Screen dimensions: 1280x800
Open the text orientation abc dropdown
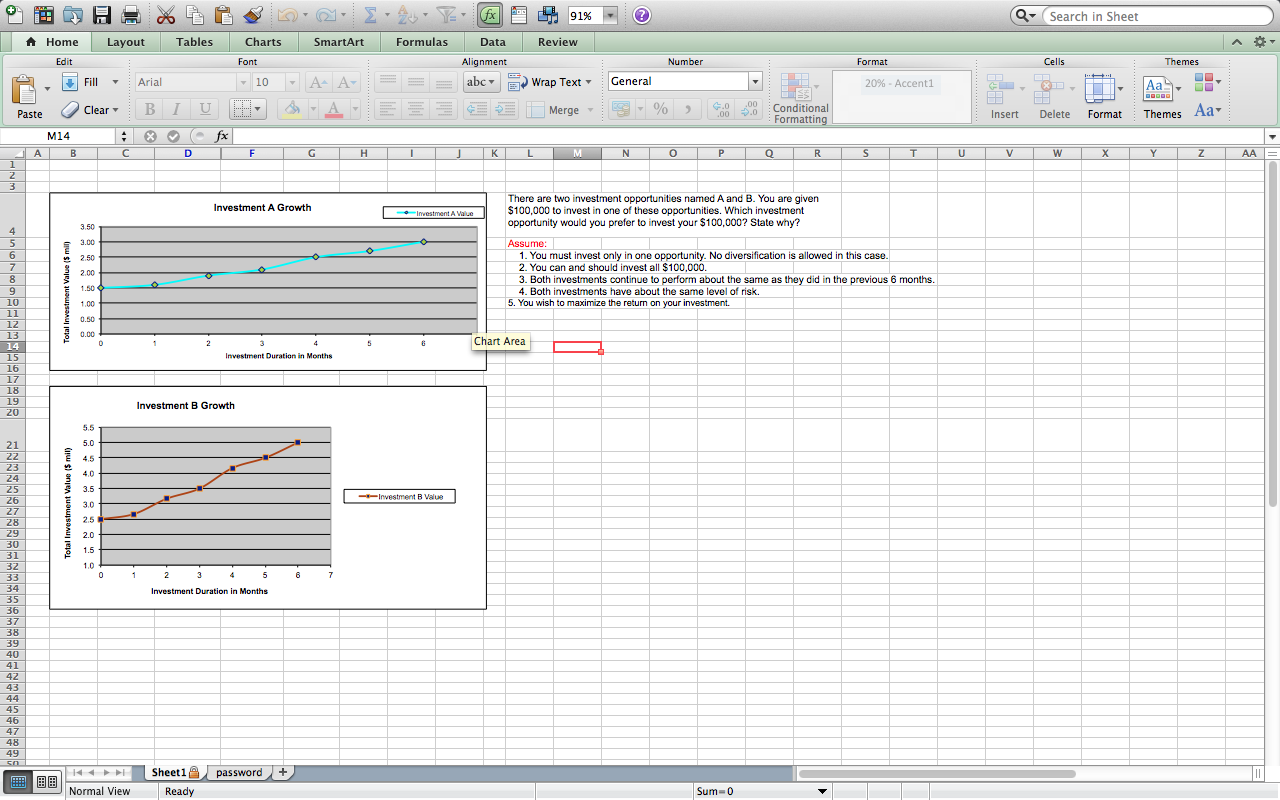(x=483, y=82)
